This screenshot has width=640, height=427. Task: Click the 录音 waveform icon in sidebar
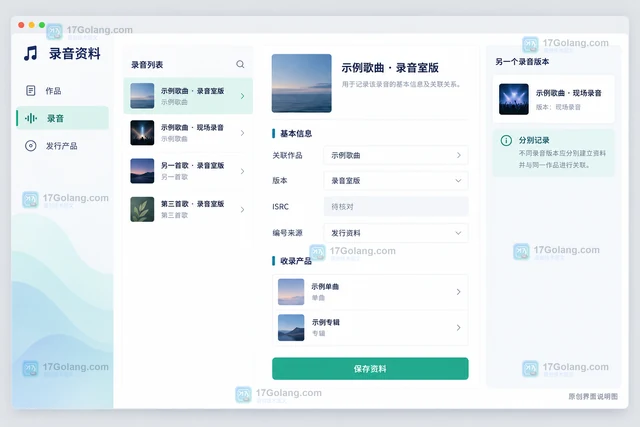[x=31, y=118]
